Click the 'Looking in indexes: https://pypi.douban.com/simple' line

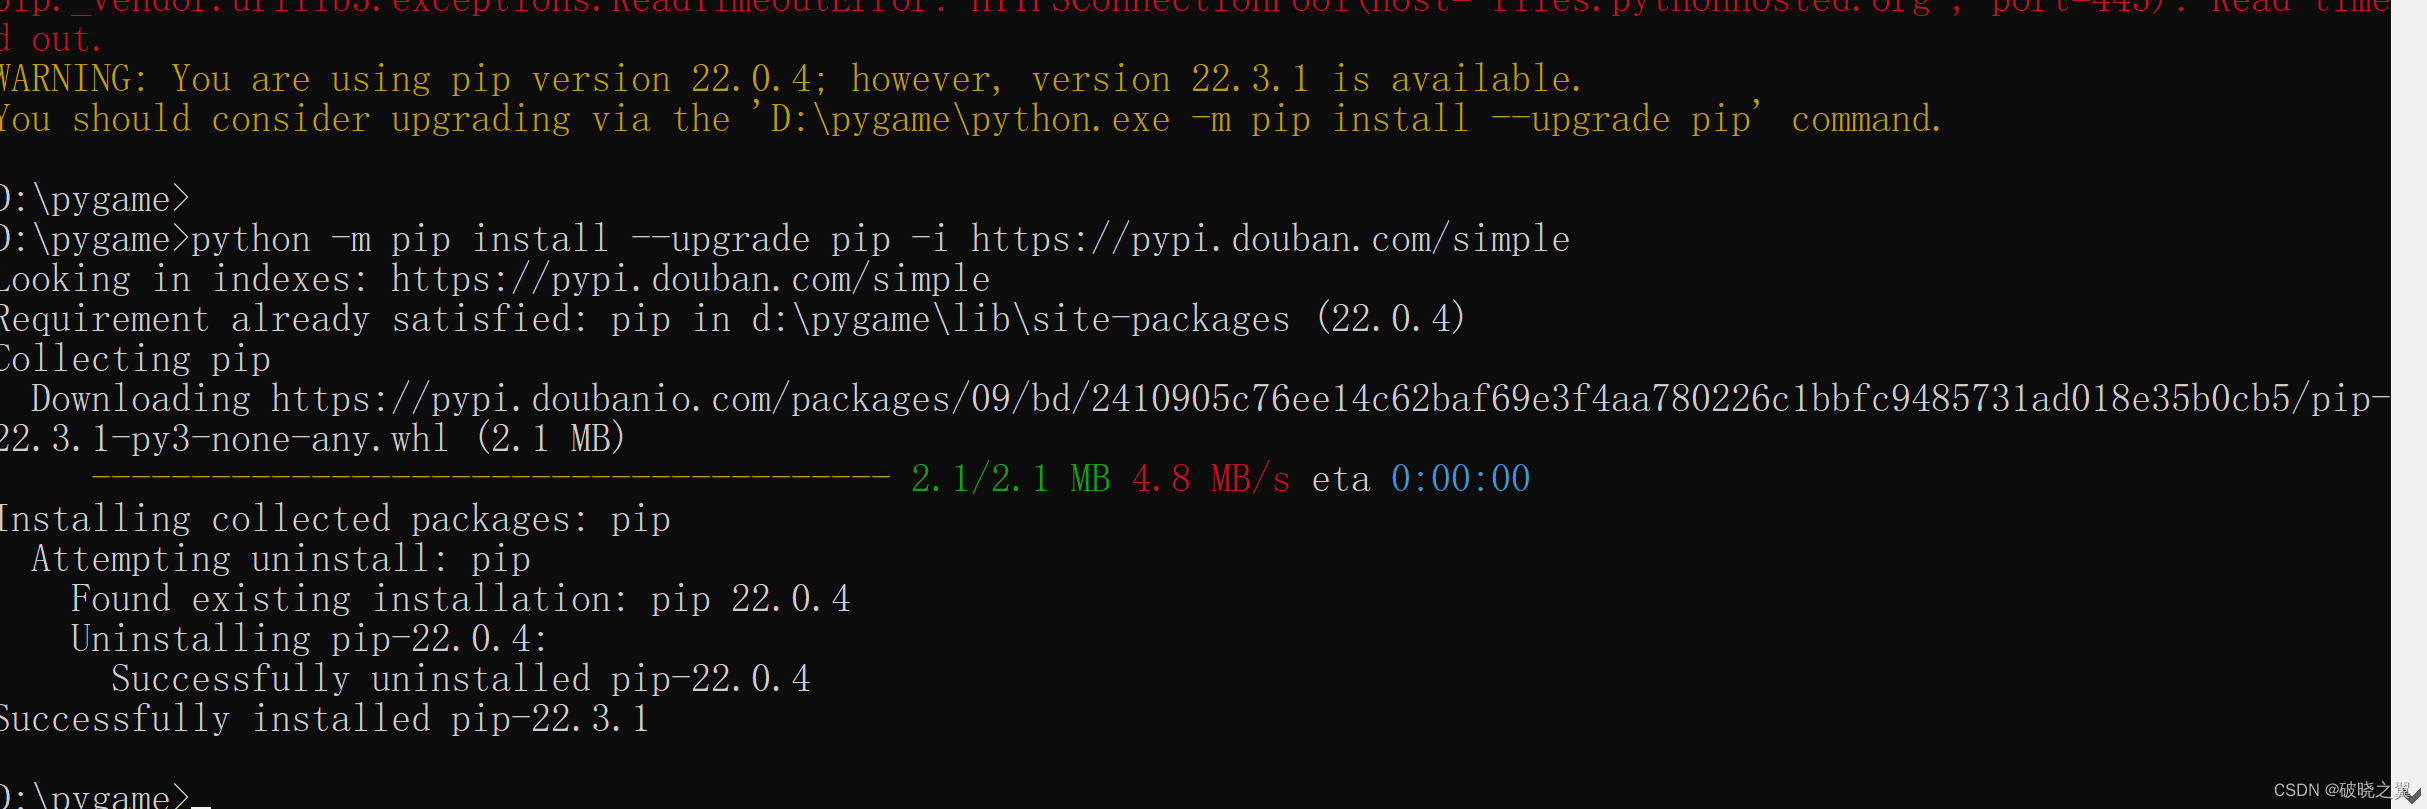495,279
